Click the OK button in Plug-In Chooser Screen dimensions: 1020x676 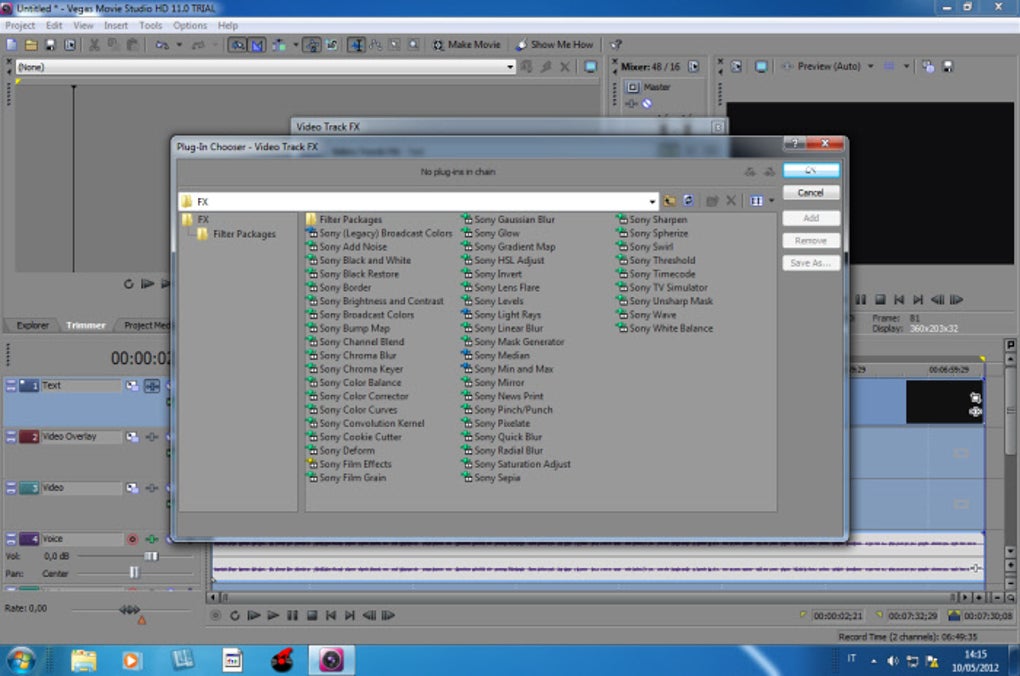click(811, 170)
